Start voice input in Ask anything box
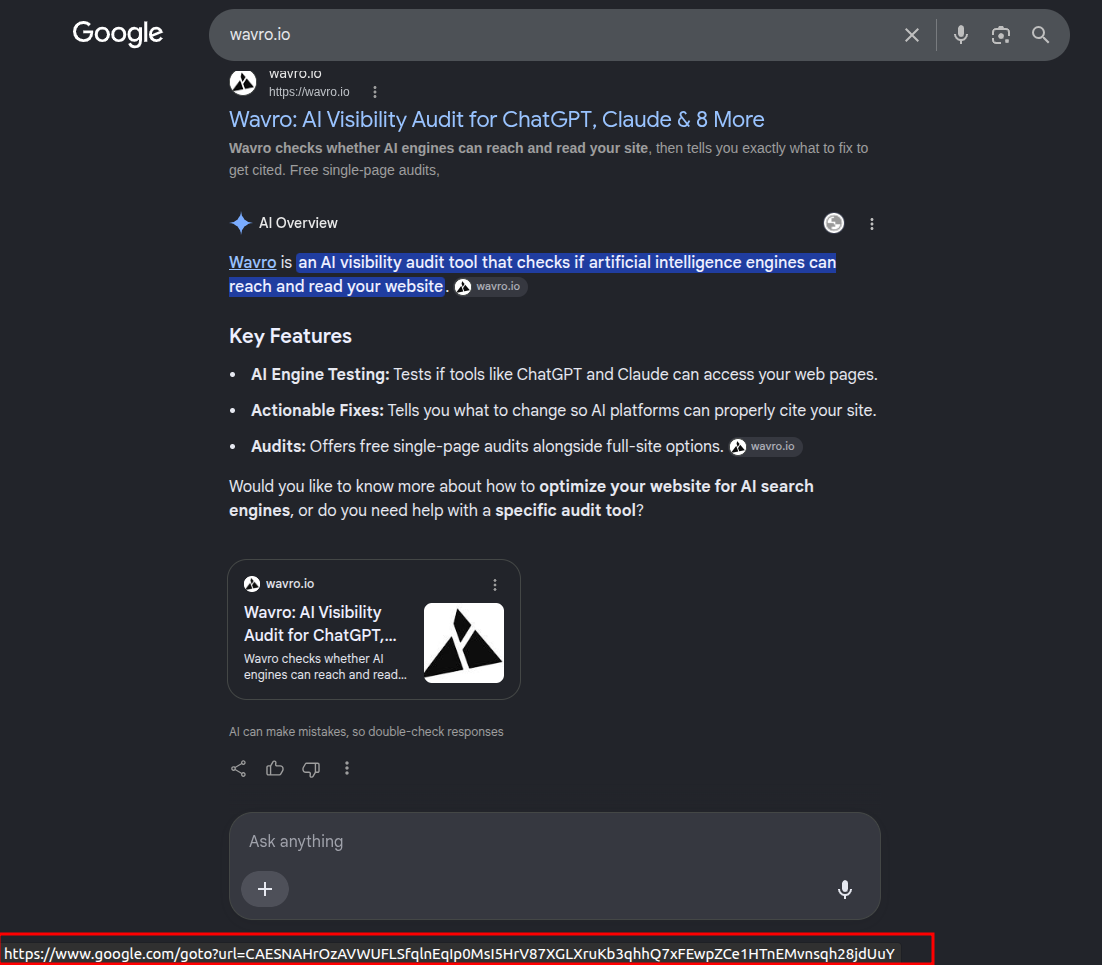1102x965 pixels. tap(845, 889)
